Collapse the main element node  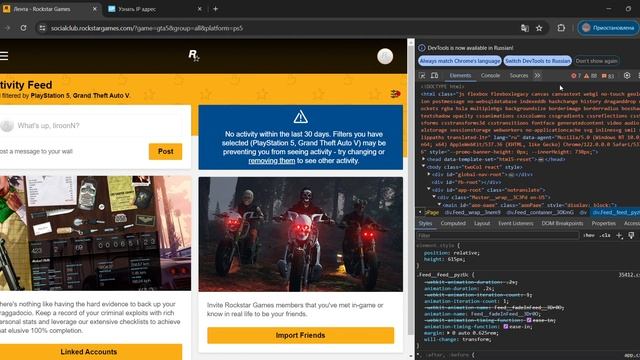tap(440, 204)
